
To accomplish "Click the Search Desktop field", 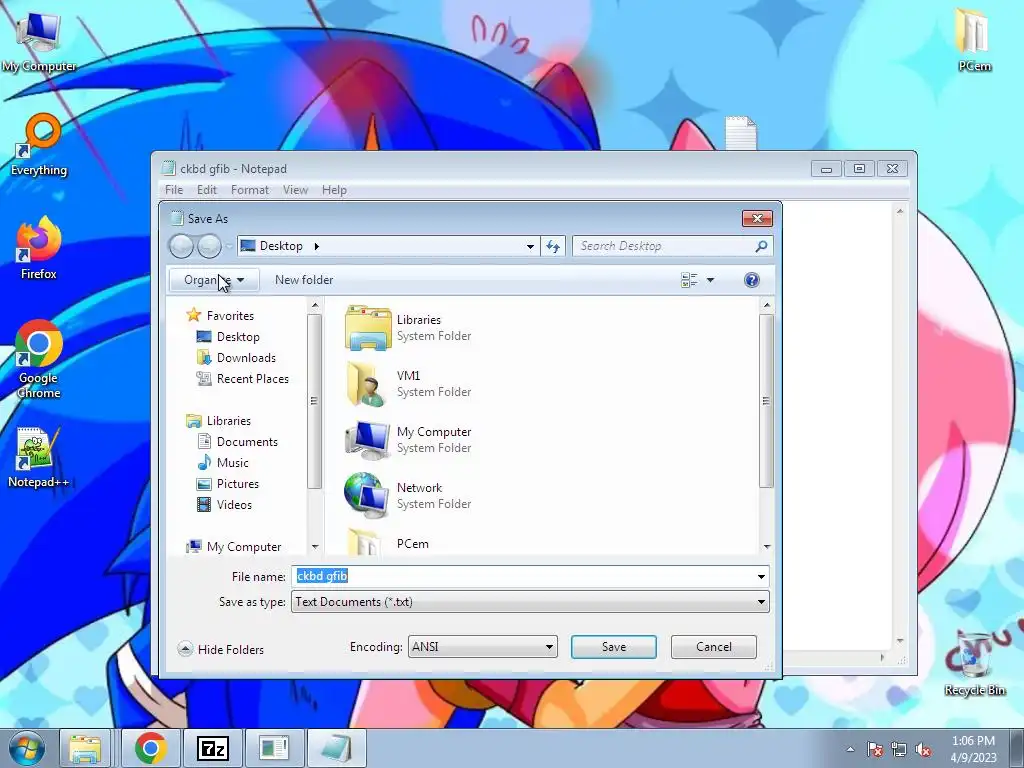I will pyautogui.click(x=673, y=246).
